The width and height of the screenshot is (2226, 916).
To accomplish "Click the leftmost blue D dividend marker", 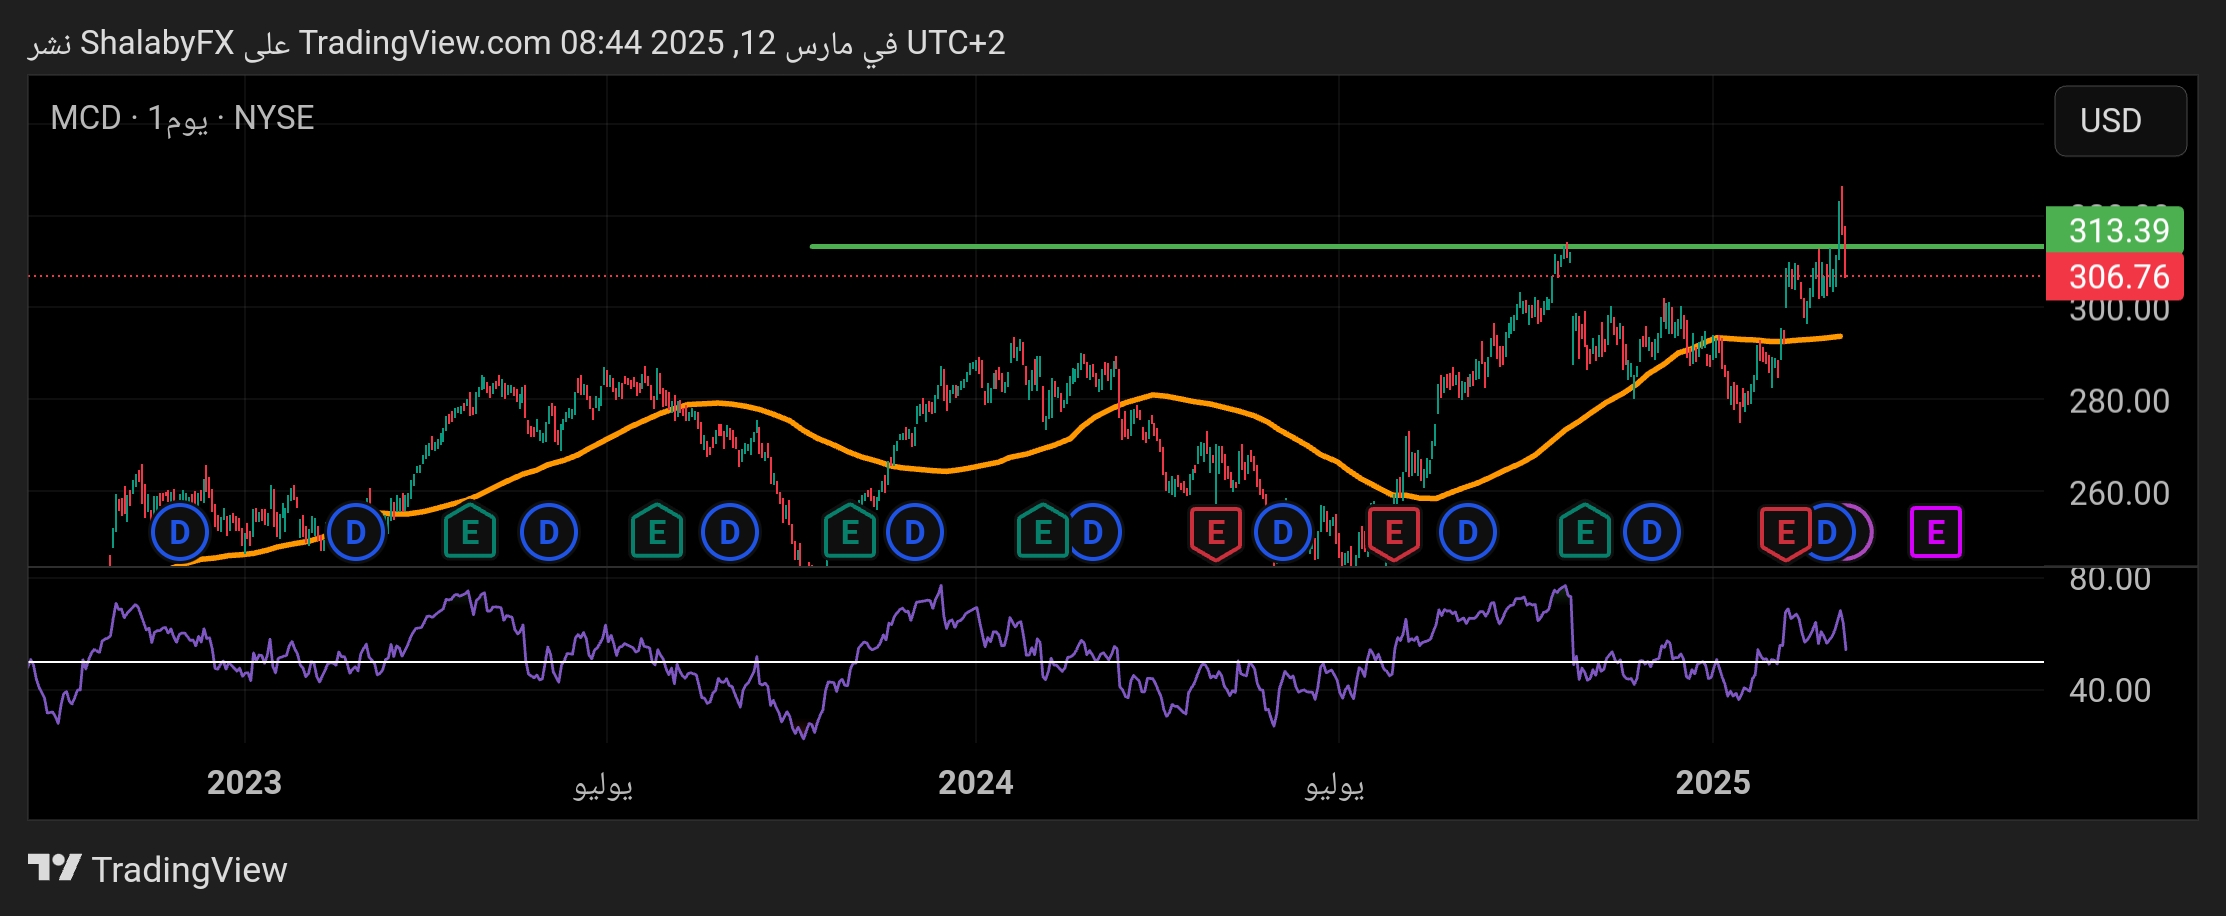I will (x=179, y=532).
